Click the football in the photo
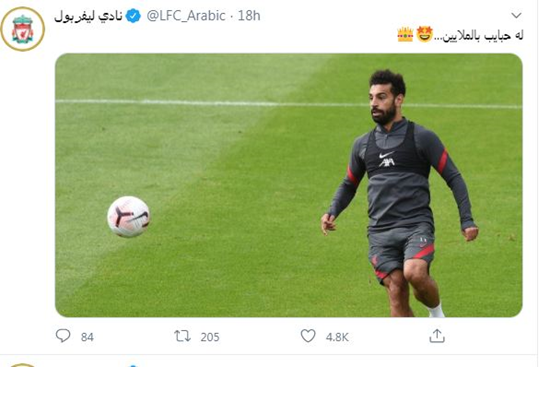 129,216
